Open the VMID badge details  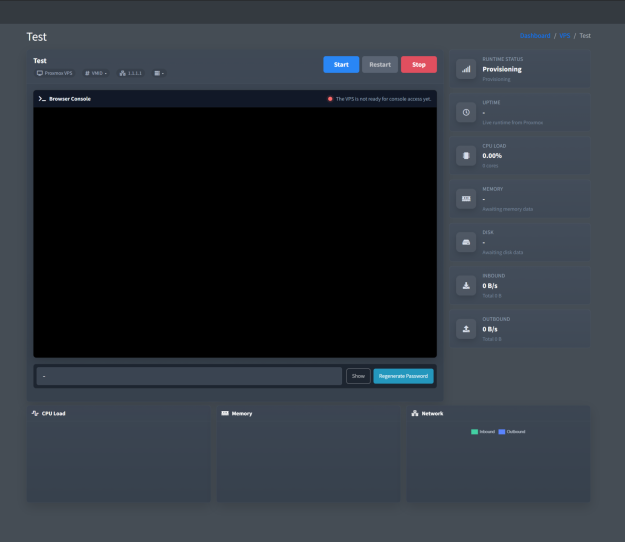(x=97, y=73)
